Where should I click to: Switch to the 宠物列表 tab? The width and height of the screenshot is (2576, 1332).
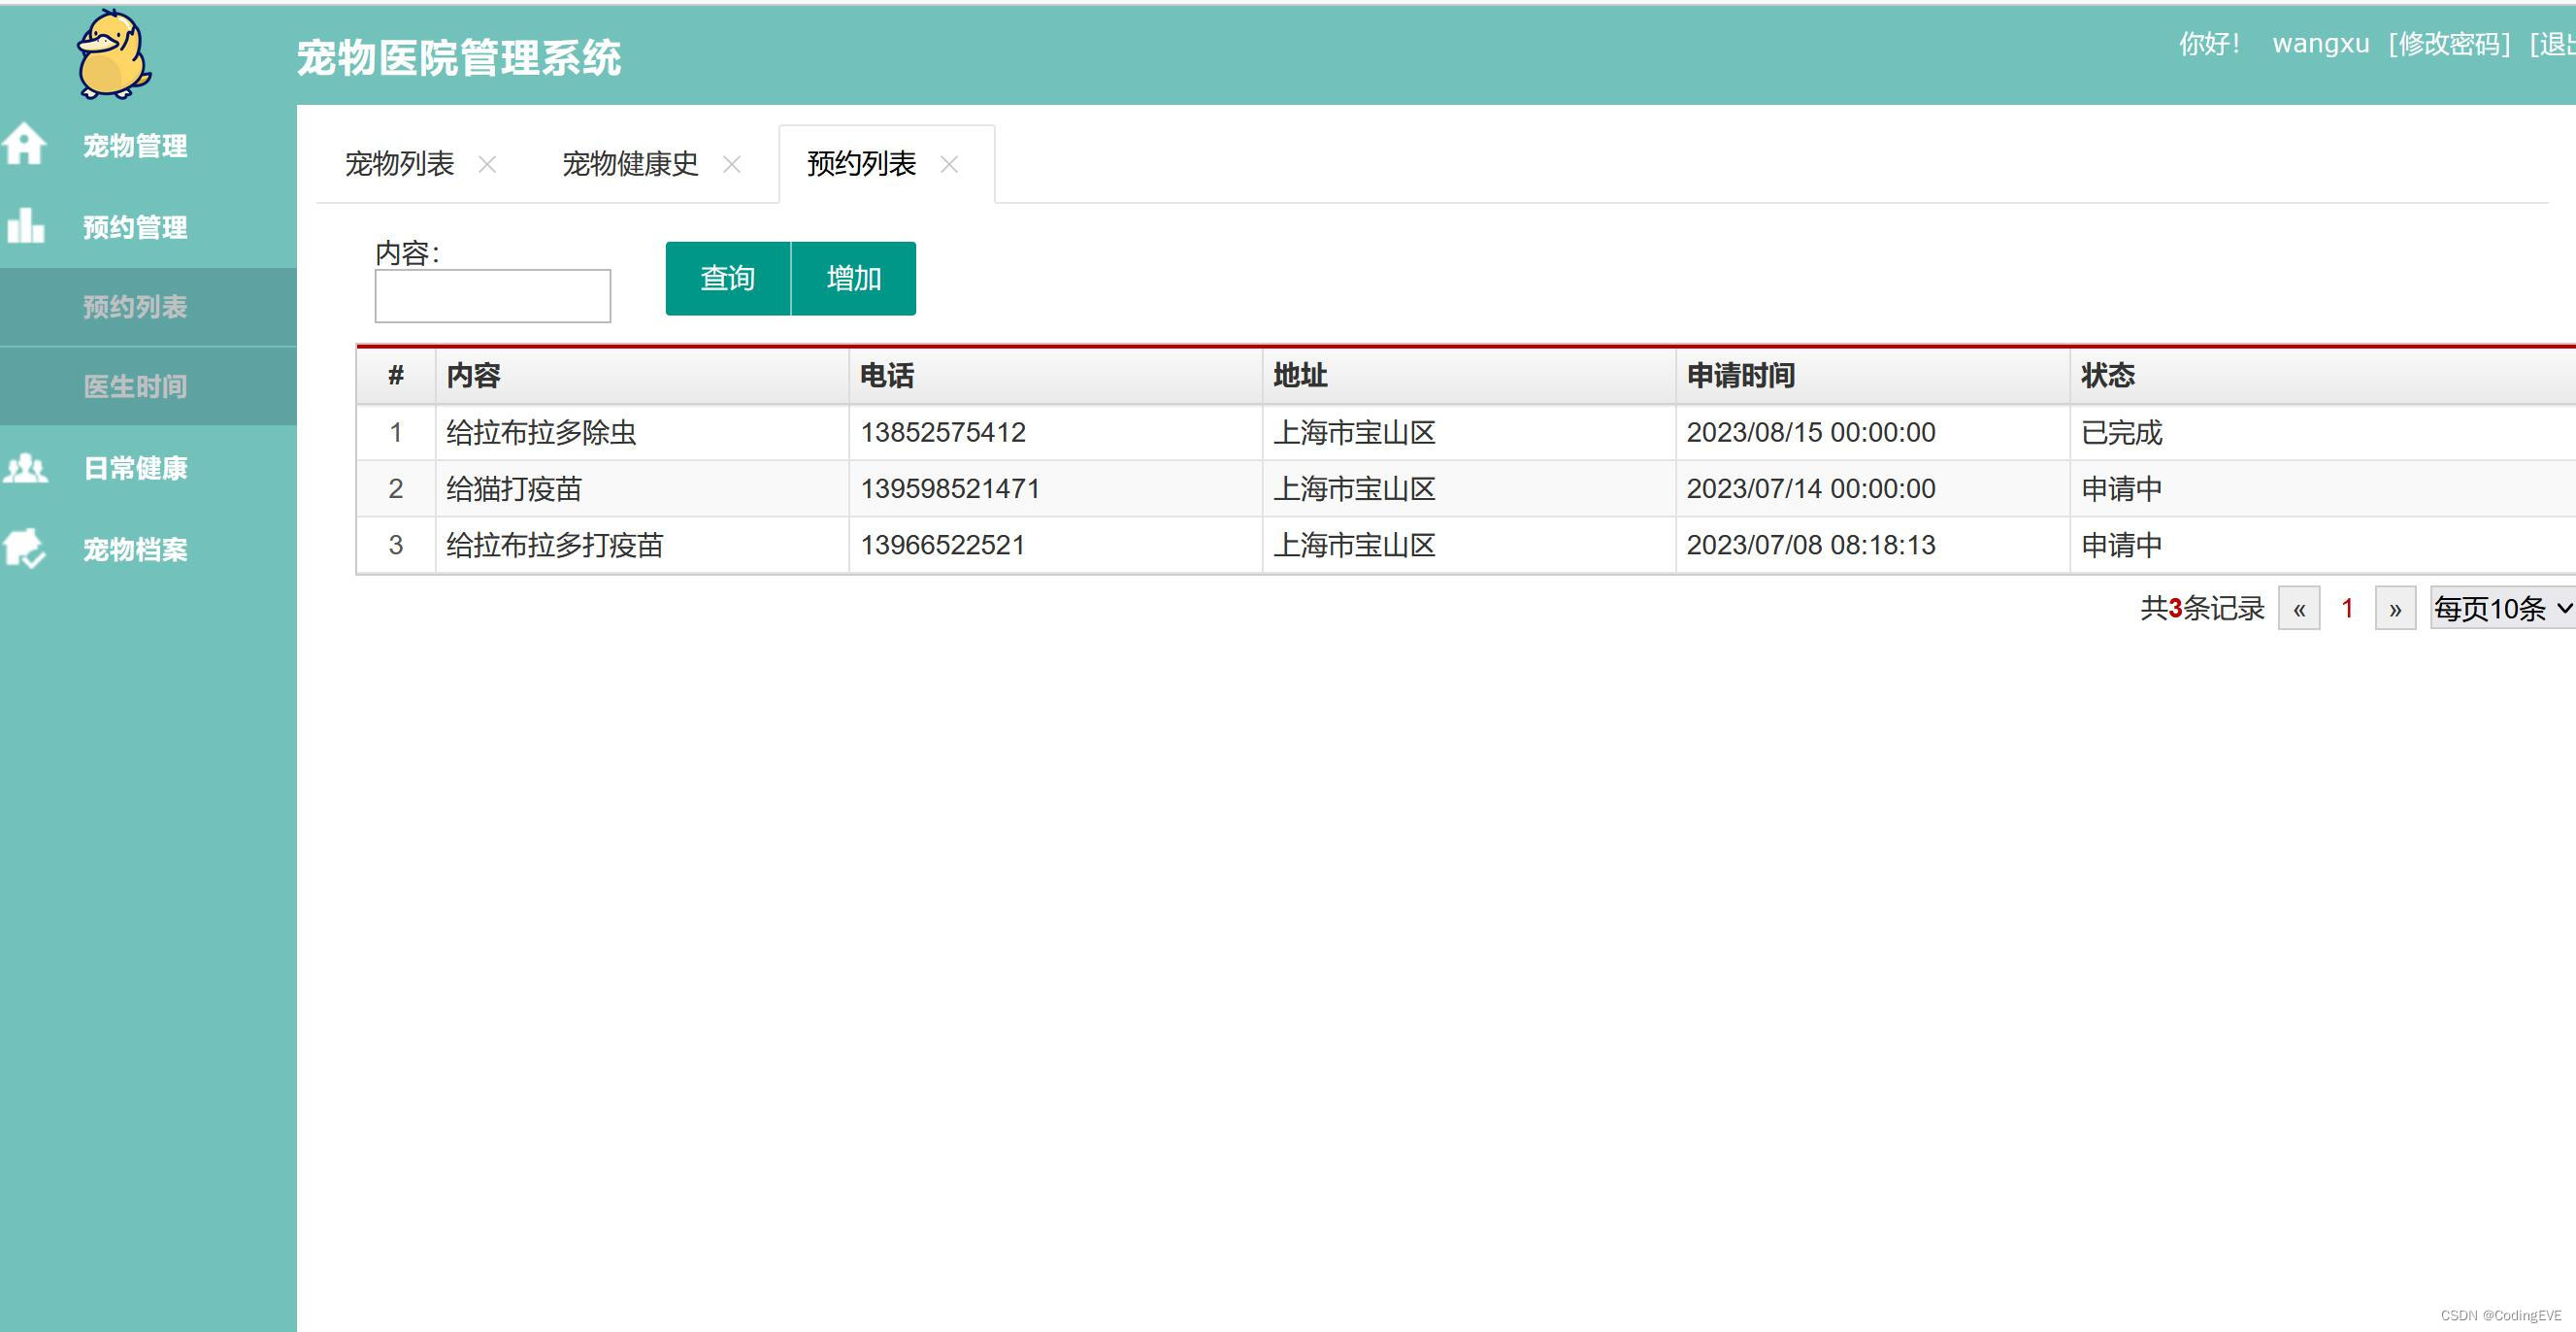(399, 163)
